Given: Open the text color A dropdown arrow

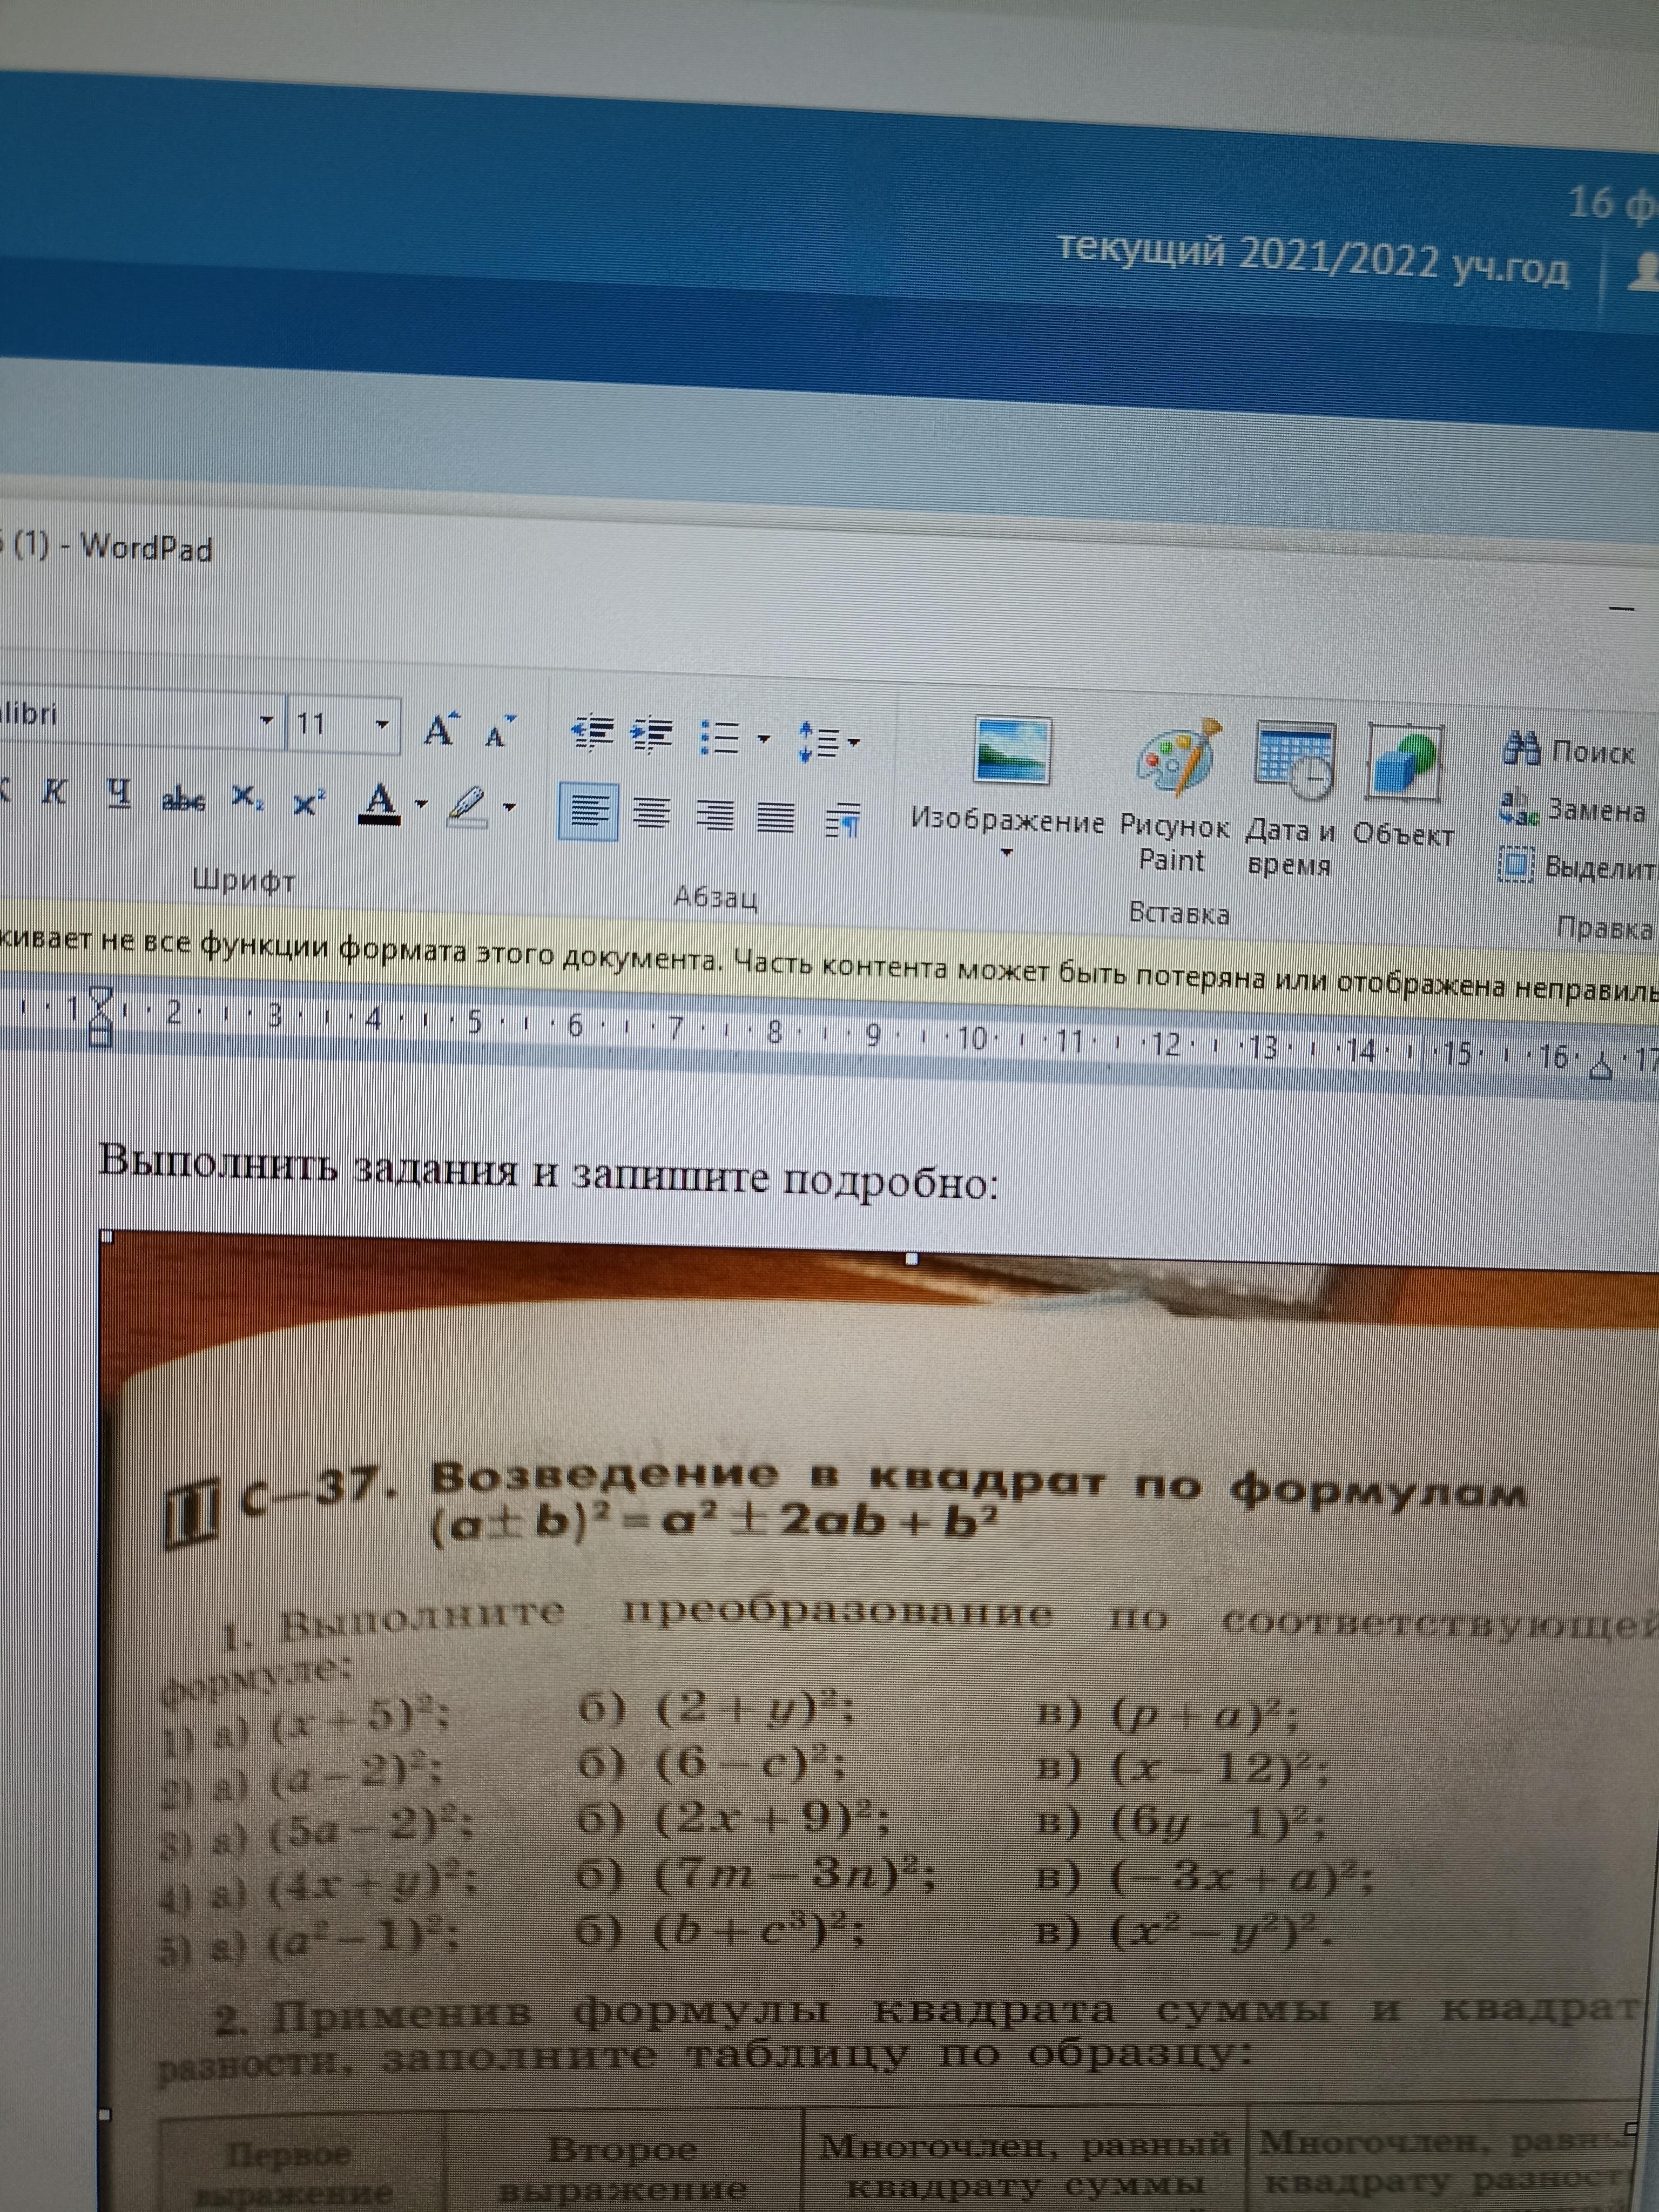Looking at the screenshot, I should pyautogui.click(x=421, y=803).
